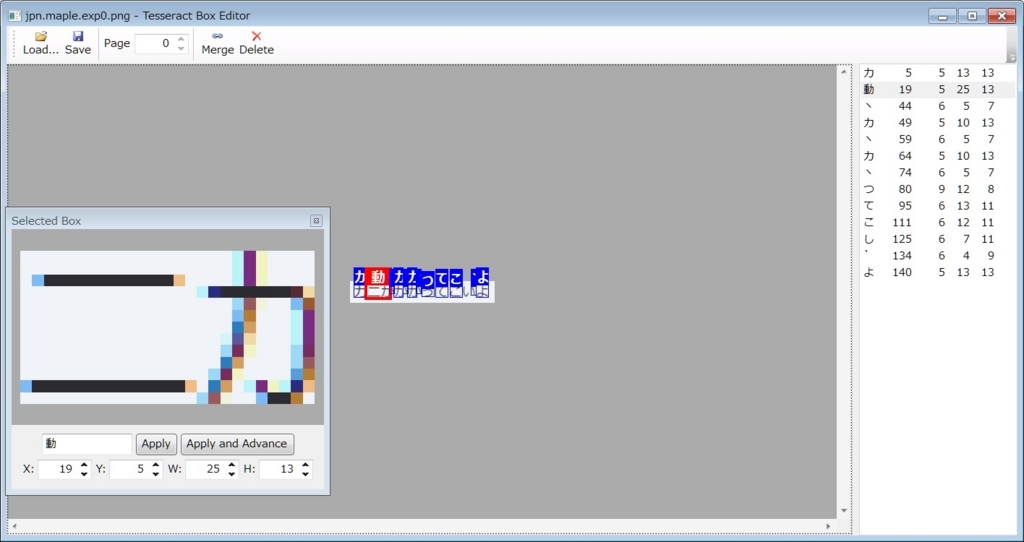Click the て box in the image canvas
The image size is (1024, 542).
click(x=441, y=283)
